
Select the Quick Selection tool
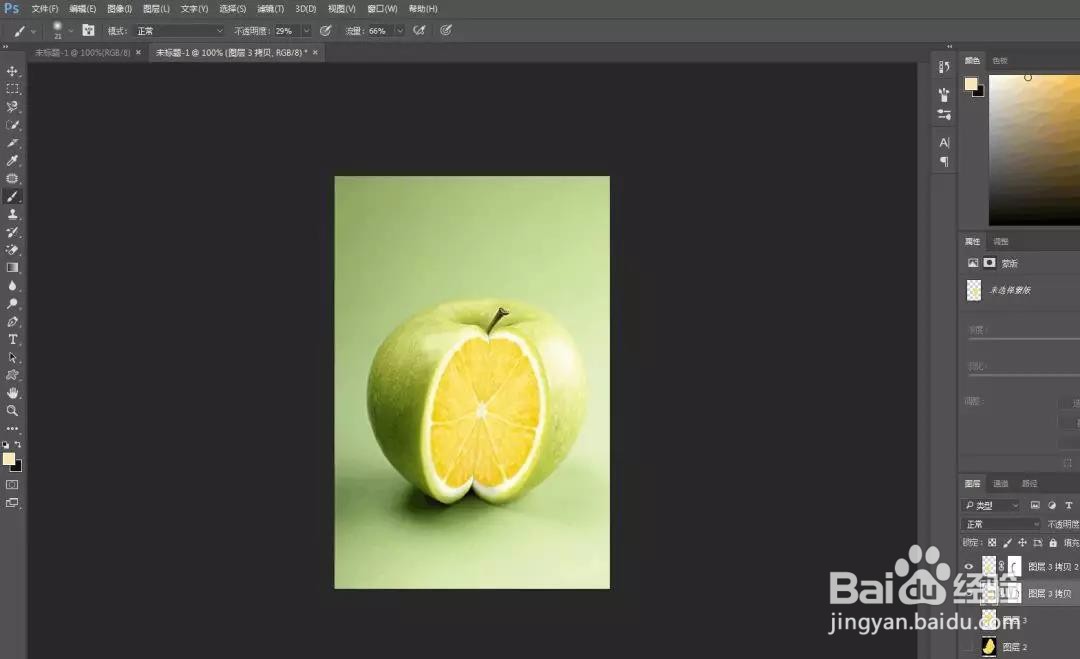pyautogui.click(x=12, y=125)
